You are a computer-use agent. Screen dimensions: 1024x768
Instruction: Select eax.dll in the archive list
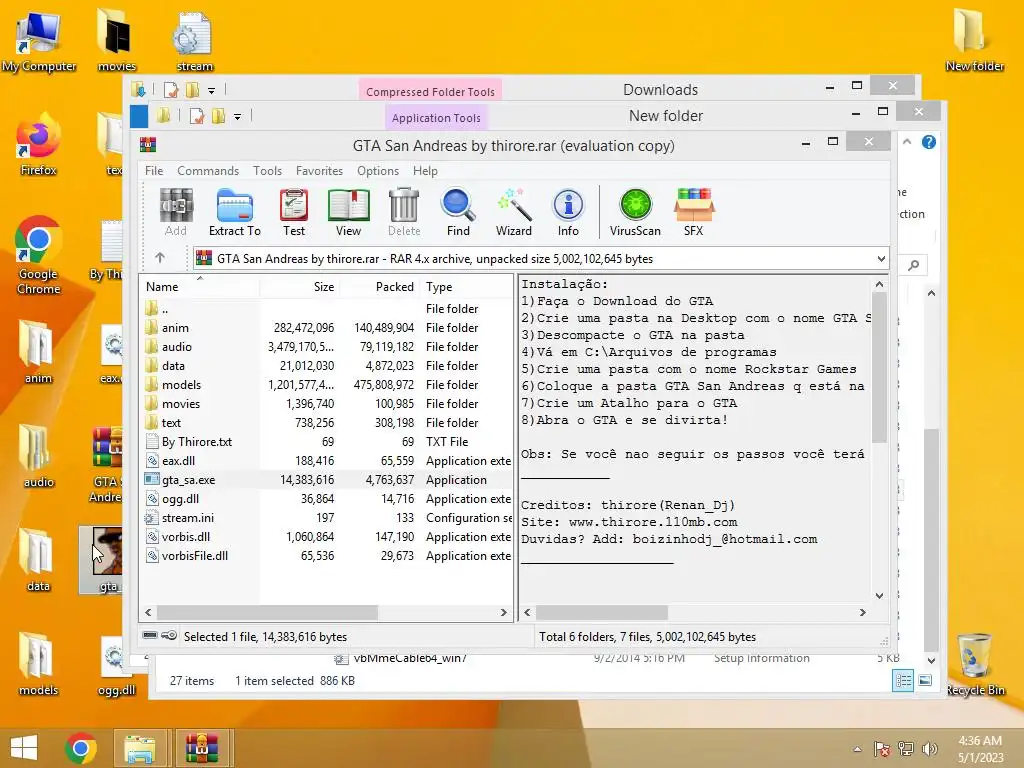[326, 460]
